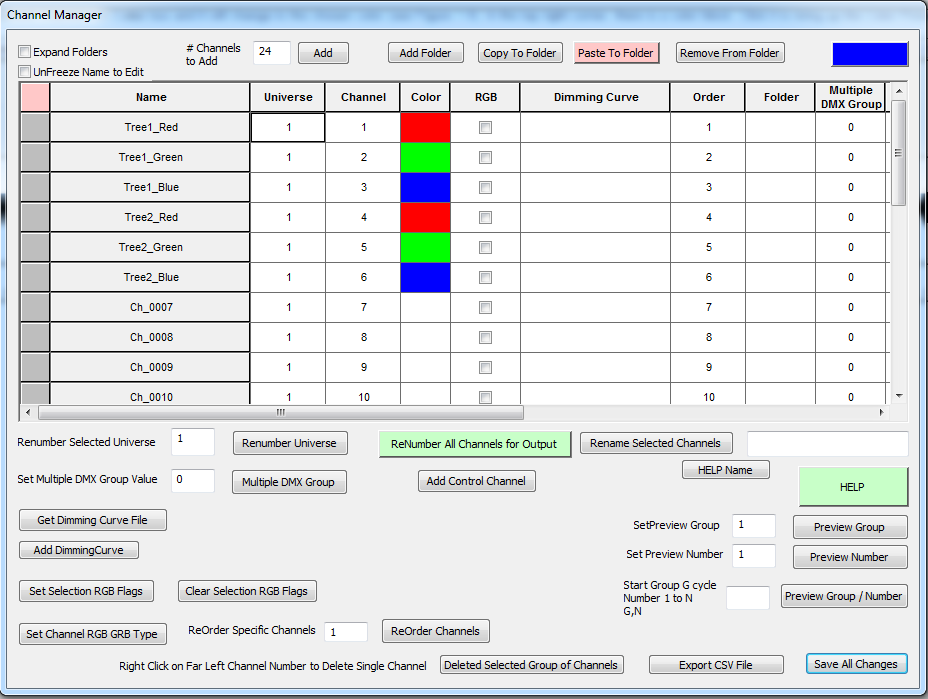928x699 pixels.
Task: Click Copy To Folder button
Action: coord(520,53)
